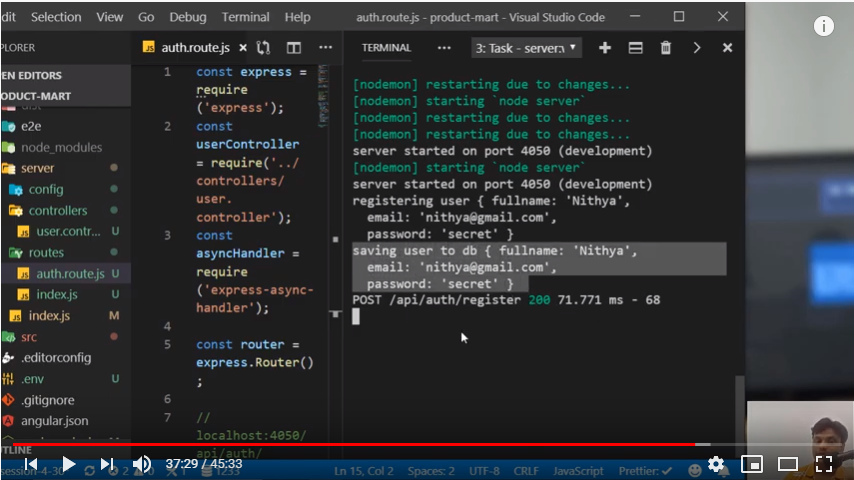Seek on the red video progress bar

click(400, 444)
